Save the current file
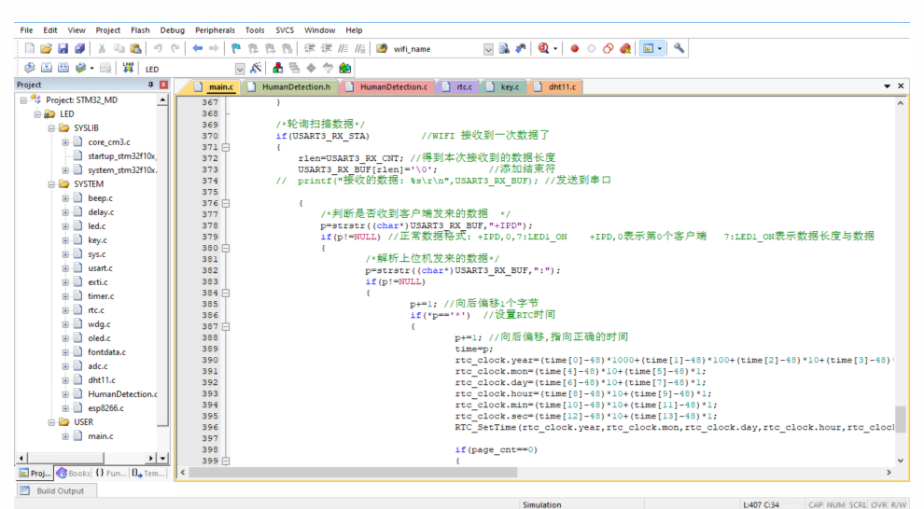 (63, 49)
